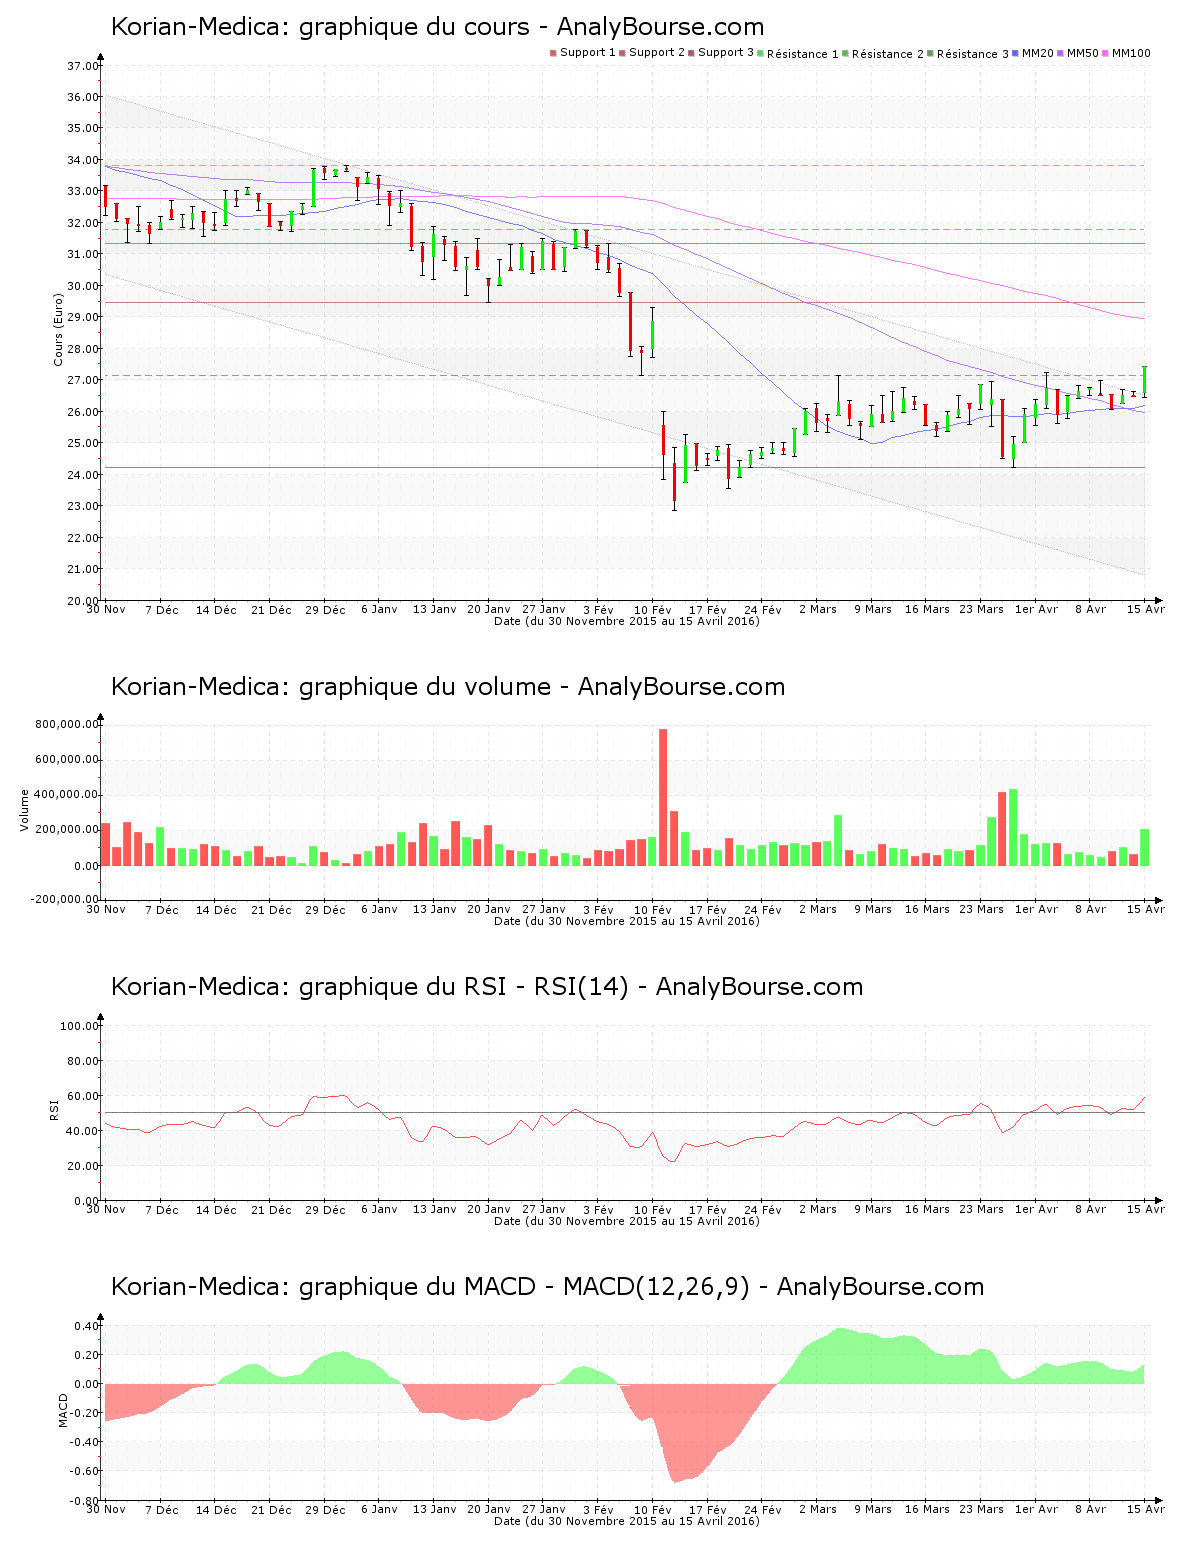Click the -200,000.00 value on volume axis
Viewport: 1200px width, 1550px height.
(64, 899)
